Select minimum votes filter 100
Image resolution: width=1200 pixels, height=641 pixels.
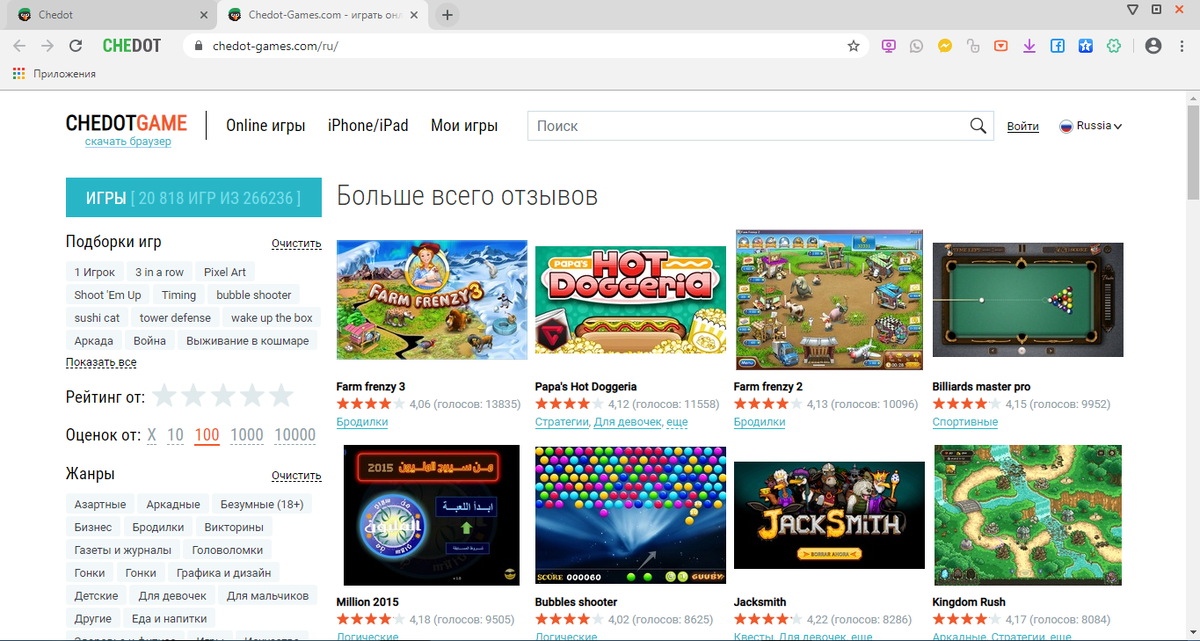click(207, 435)
